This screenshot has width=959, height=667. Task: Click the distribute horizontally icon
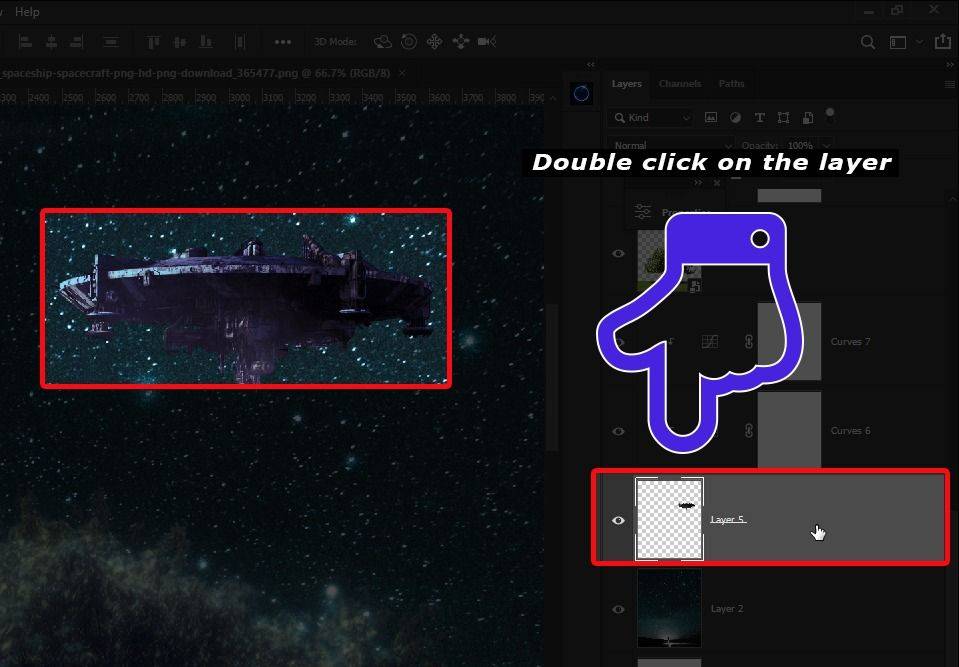240,42
